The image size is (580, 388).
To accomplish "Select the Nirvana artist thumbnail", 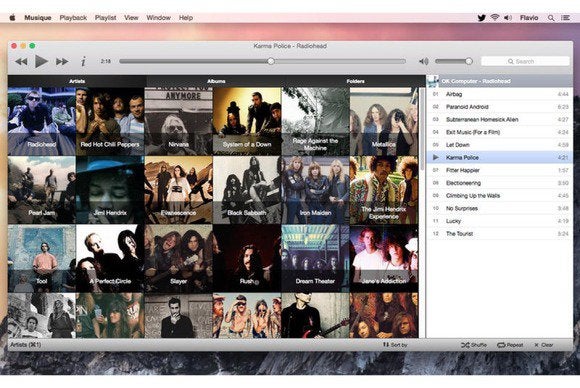I will tap(179, 121).
